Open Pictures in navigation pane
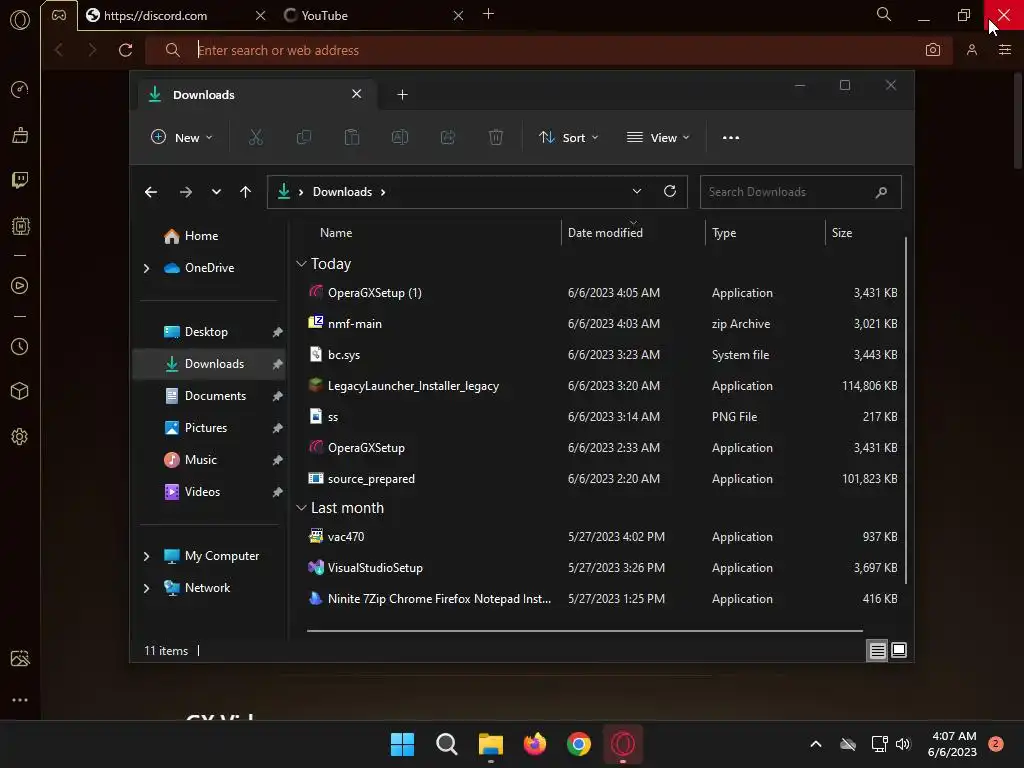Screen dimensions: 1024x768 tap(206, 428)
